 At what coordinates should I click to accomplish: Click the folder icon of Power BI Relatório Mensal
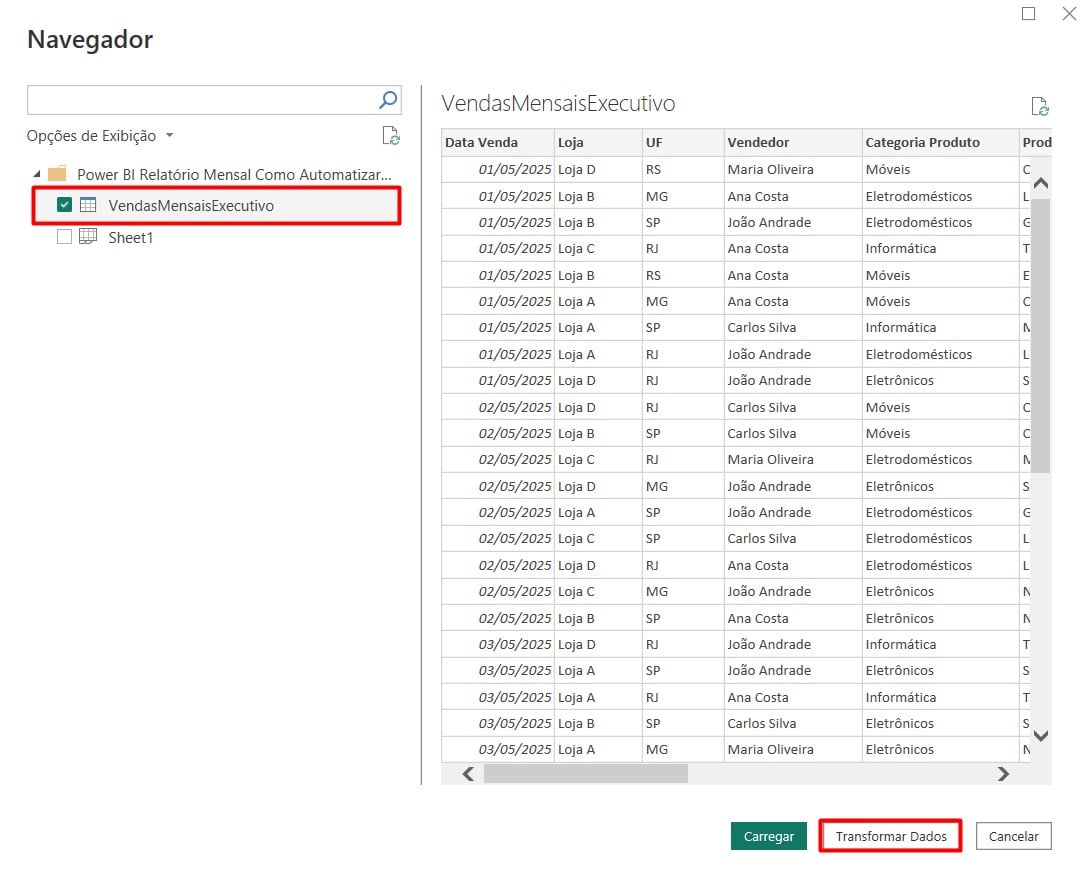pos(57,174)
